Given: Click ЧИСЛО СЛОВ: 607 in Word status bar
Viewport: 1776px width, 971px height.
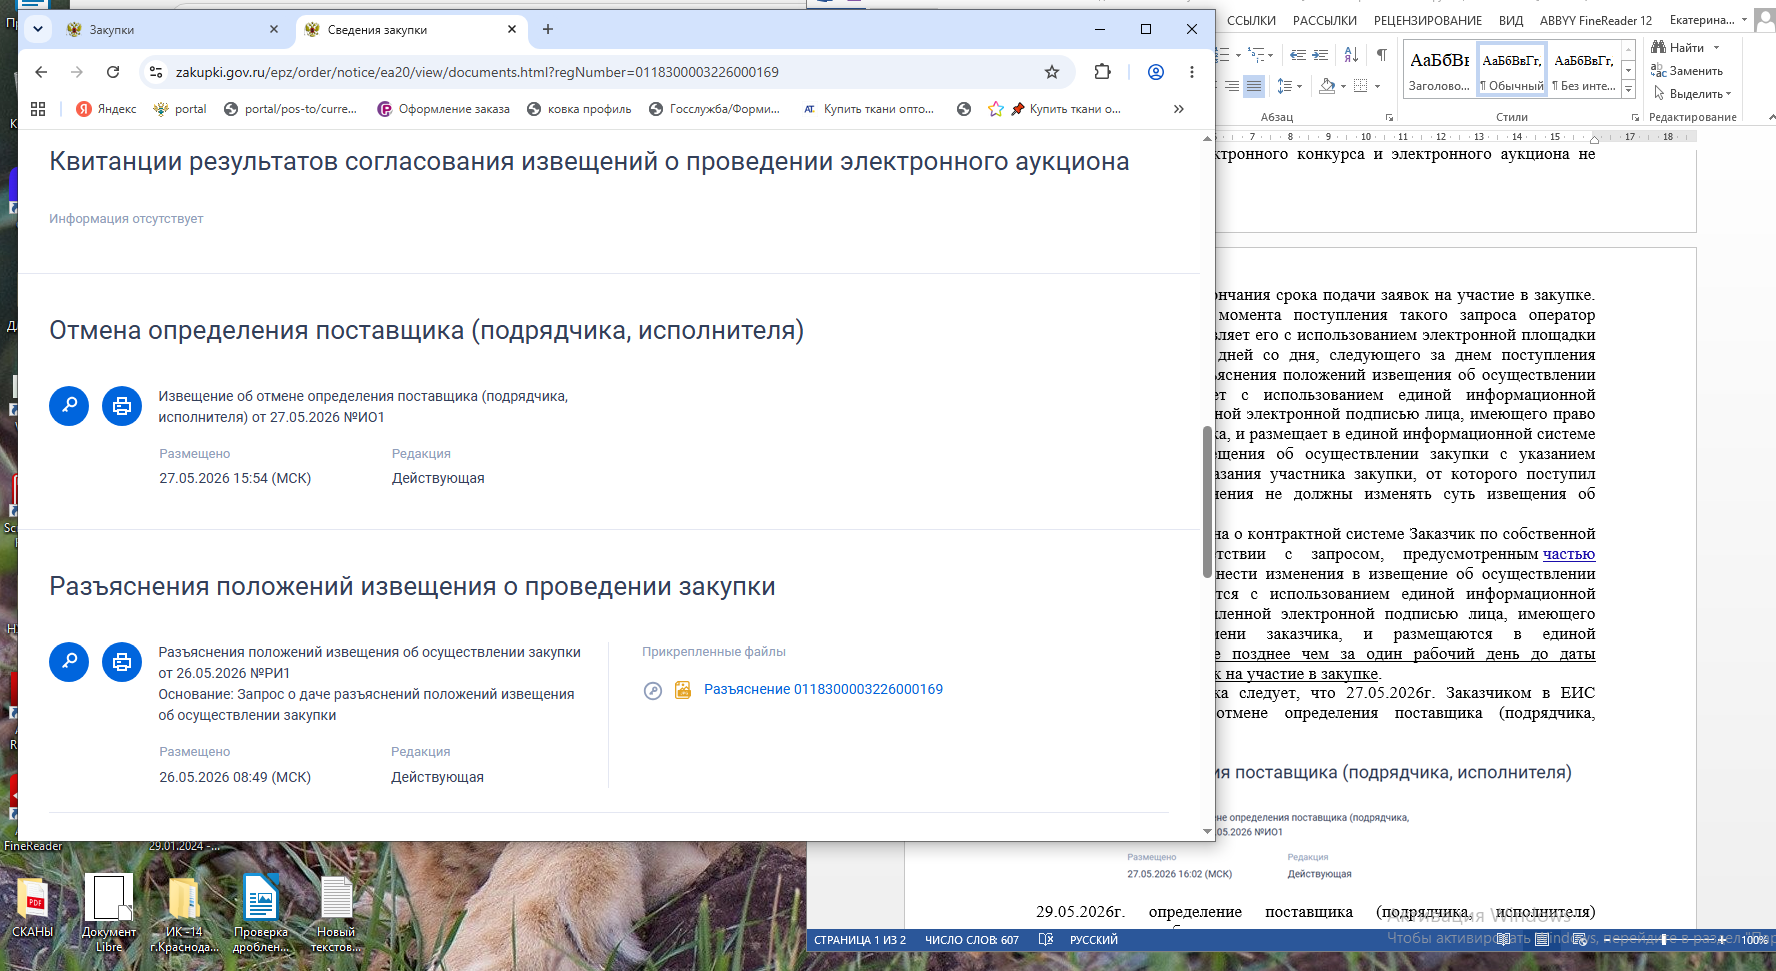Looking at the screenshot, I should (972, 940).
